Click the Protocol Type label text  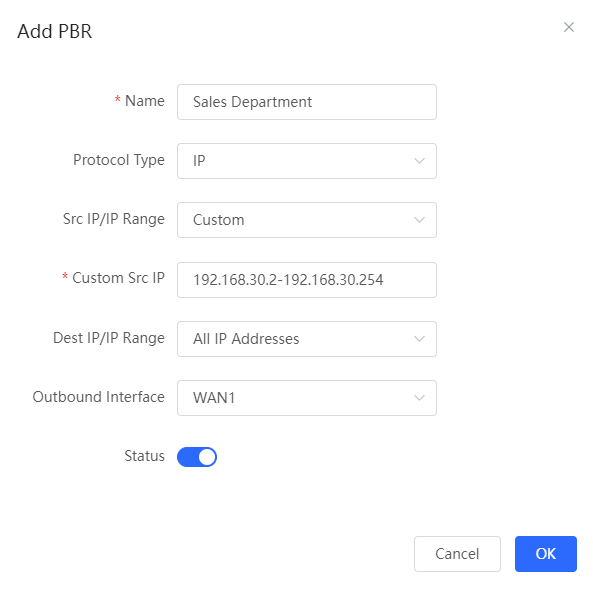click(119, 160)
